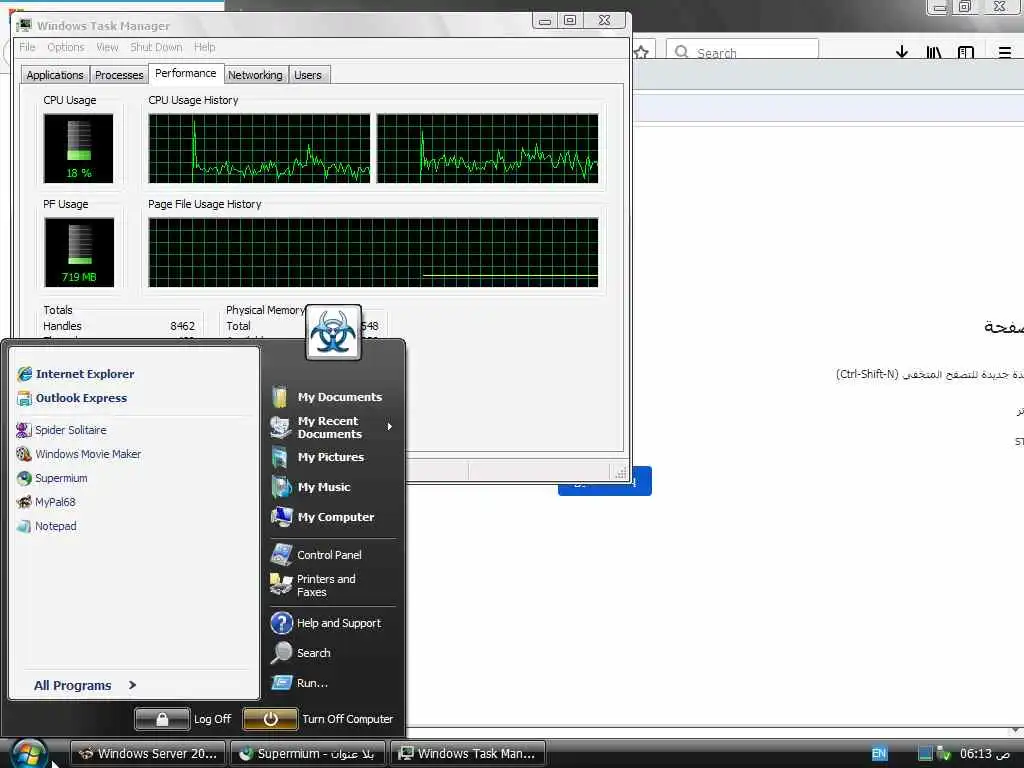This screenshot has width=1024, height=768.
Task: Click the Start orb button
Action: (x=29, y=754)
